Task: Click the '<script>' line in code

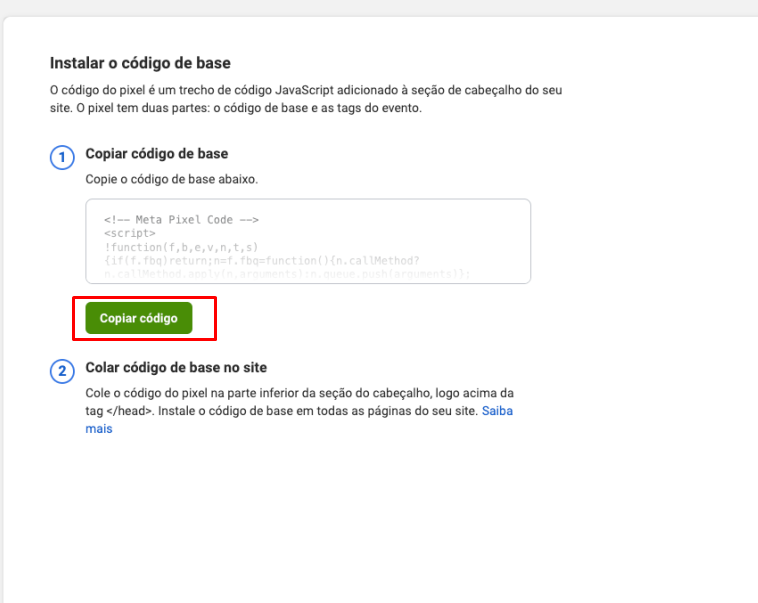Action: pyautogui.click(x=130, y=234)
